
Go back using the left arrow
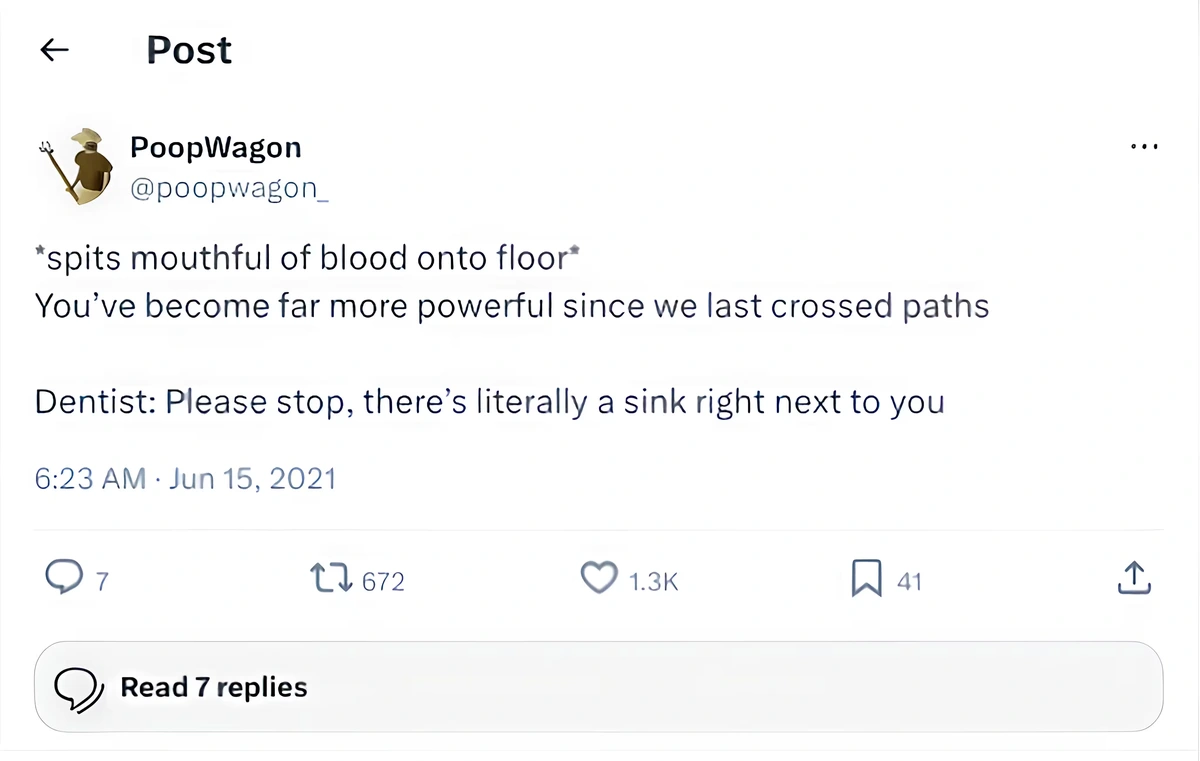54,50
